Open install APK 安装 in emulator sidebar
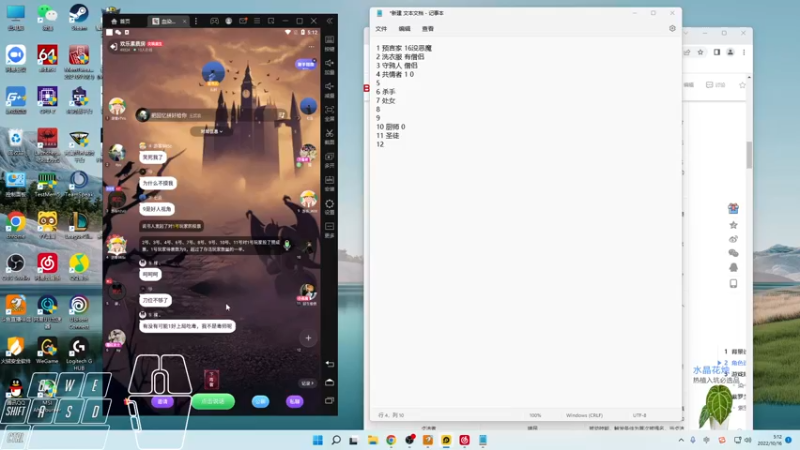Screen dimensions: 800x450 [x=330, y=183]
